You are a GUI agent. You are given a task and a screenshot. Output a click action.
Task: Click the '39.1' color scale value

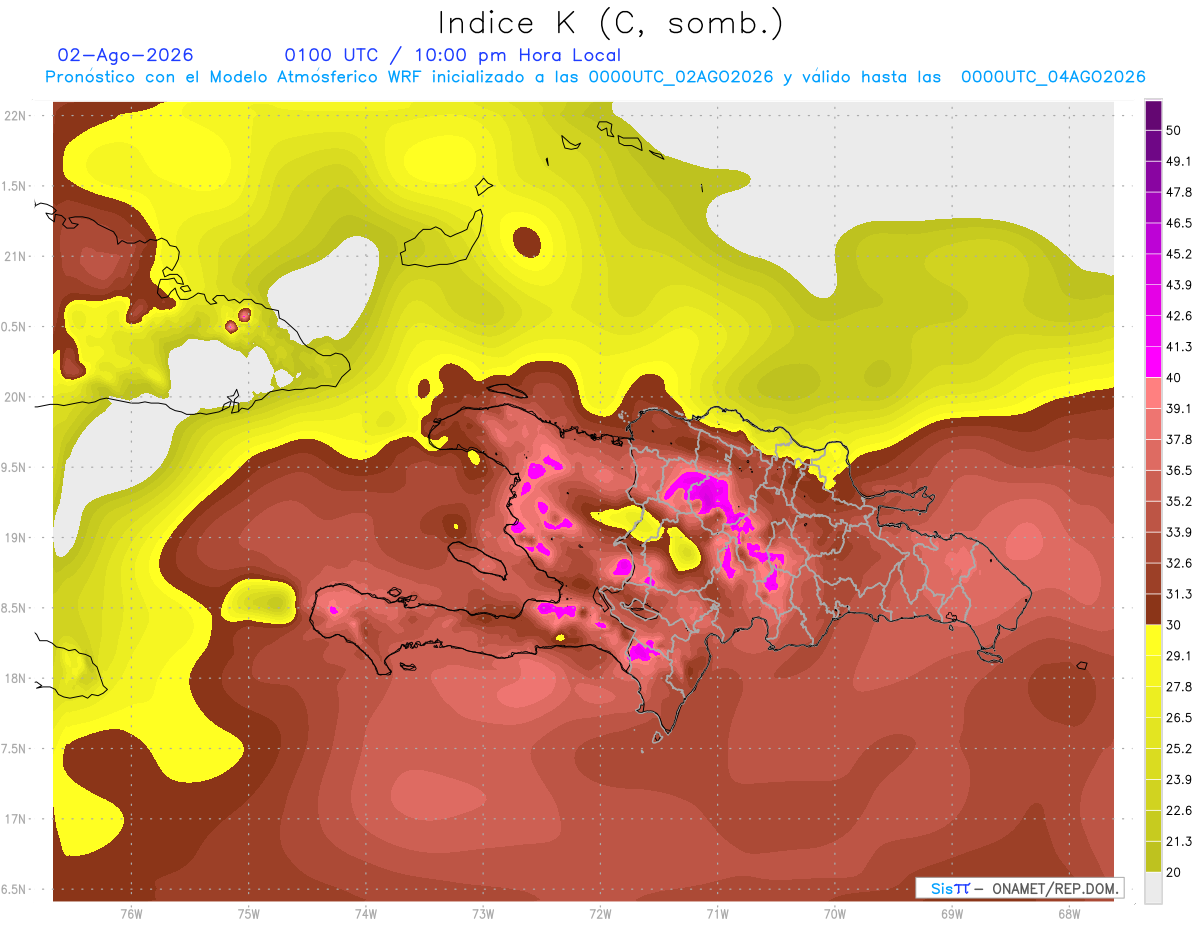pyautogui.click(x=1179, y=408)
